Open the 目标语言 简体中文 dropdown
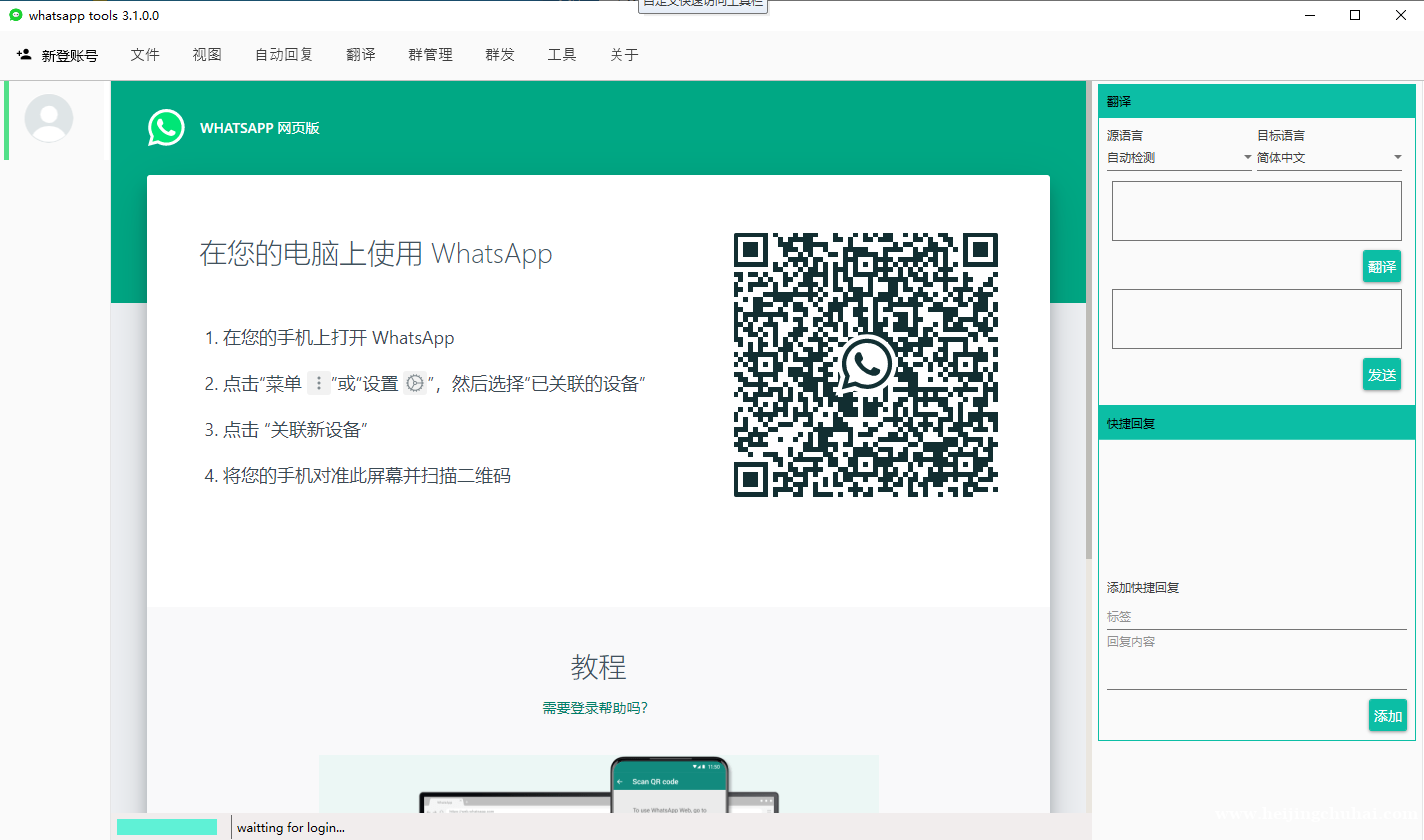 coord(1330,158)
